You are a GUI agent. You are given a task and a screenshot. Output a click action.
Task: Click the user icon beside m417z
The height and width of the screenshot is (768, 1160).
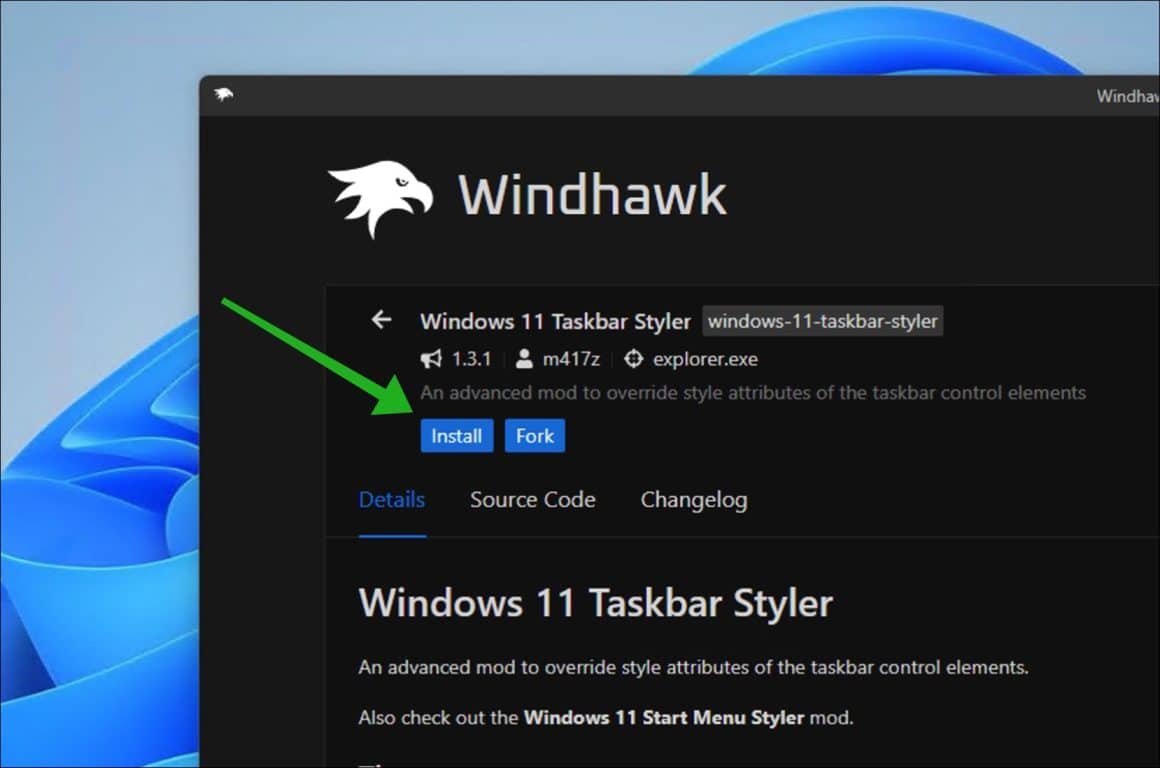click(524, 358)
